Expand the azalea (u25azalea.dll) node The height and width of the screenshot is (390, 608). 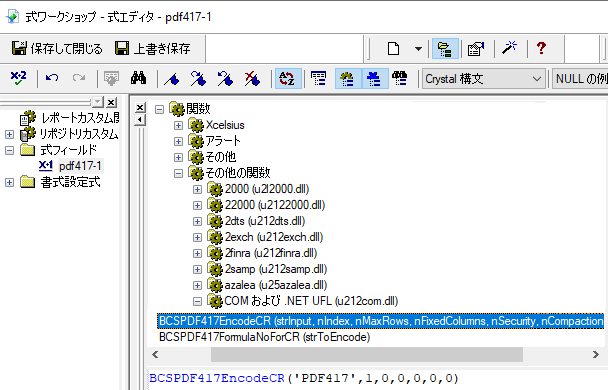point(197,285)
